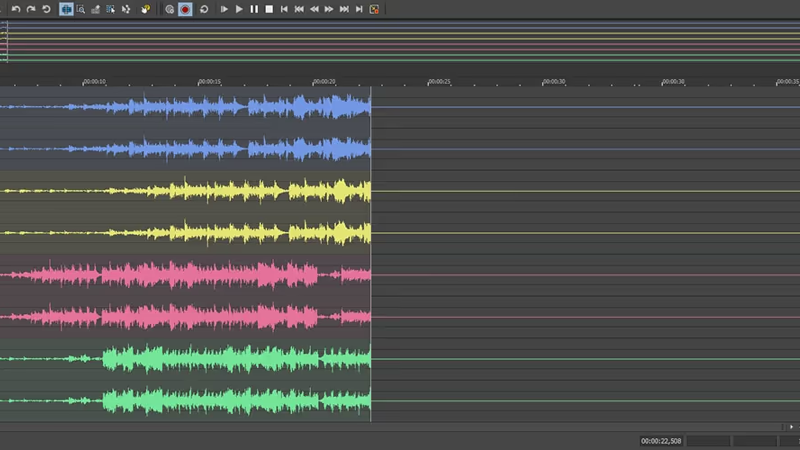
Task: Click the round icon left of Record
Action: click(x=169, y=9)
